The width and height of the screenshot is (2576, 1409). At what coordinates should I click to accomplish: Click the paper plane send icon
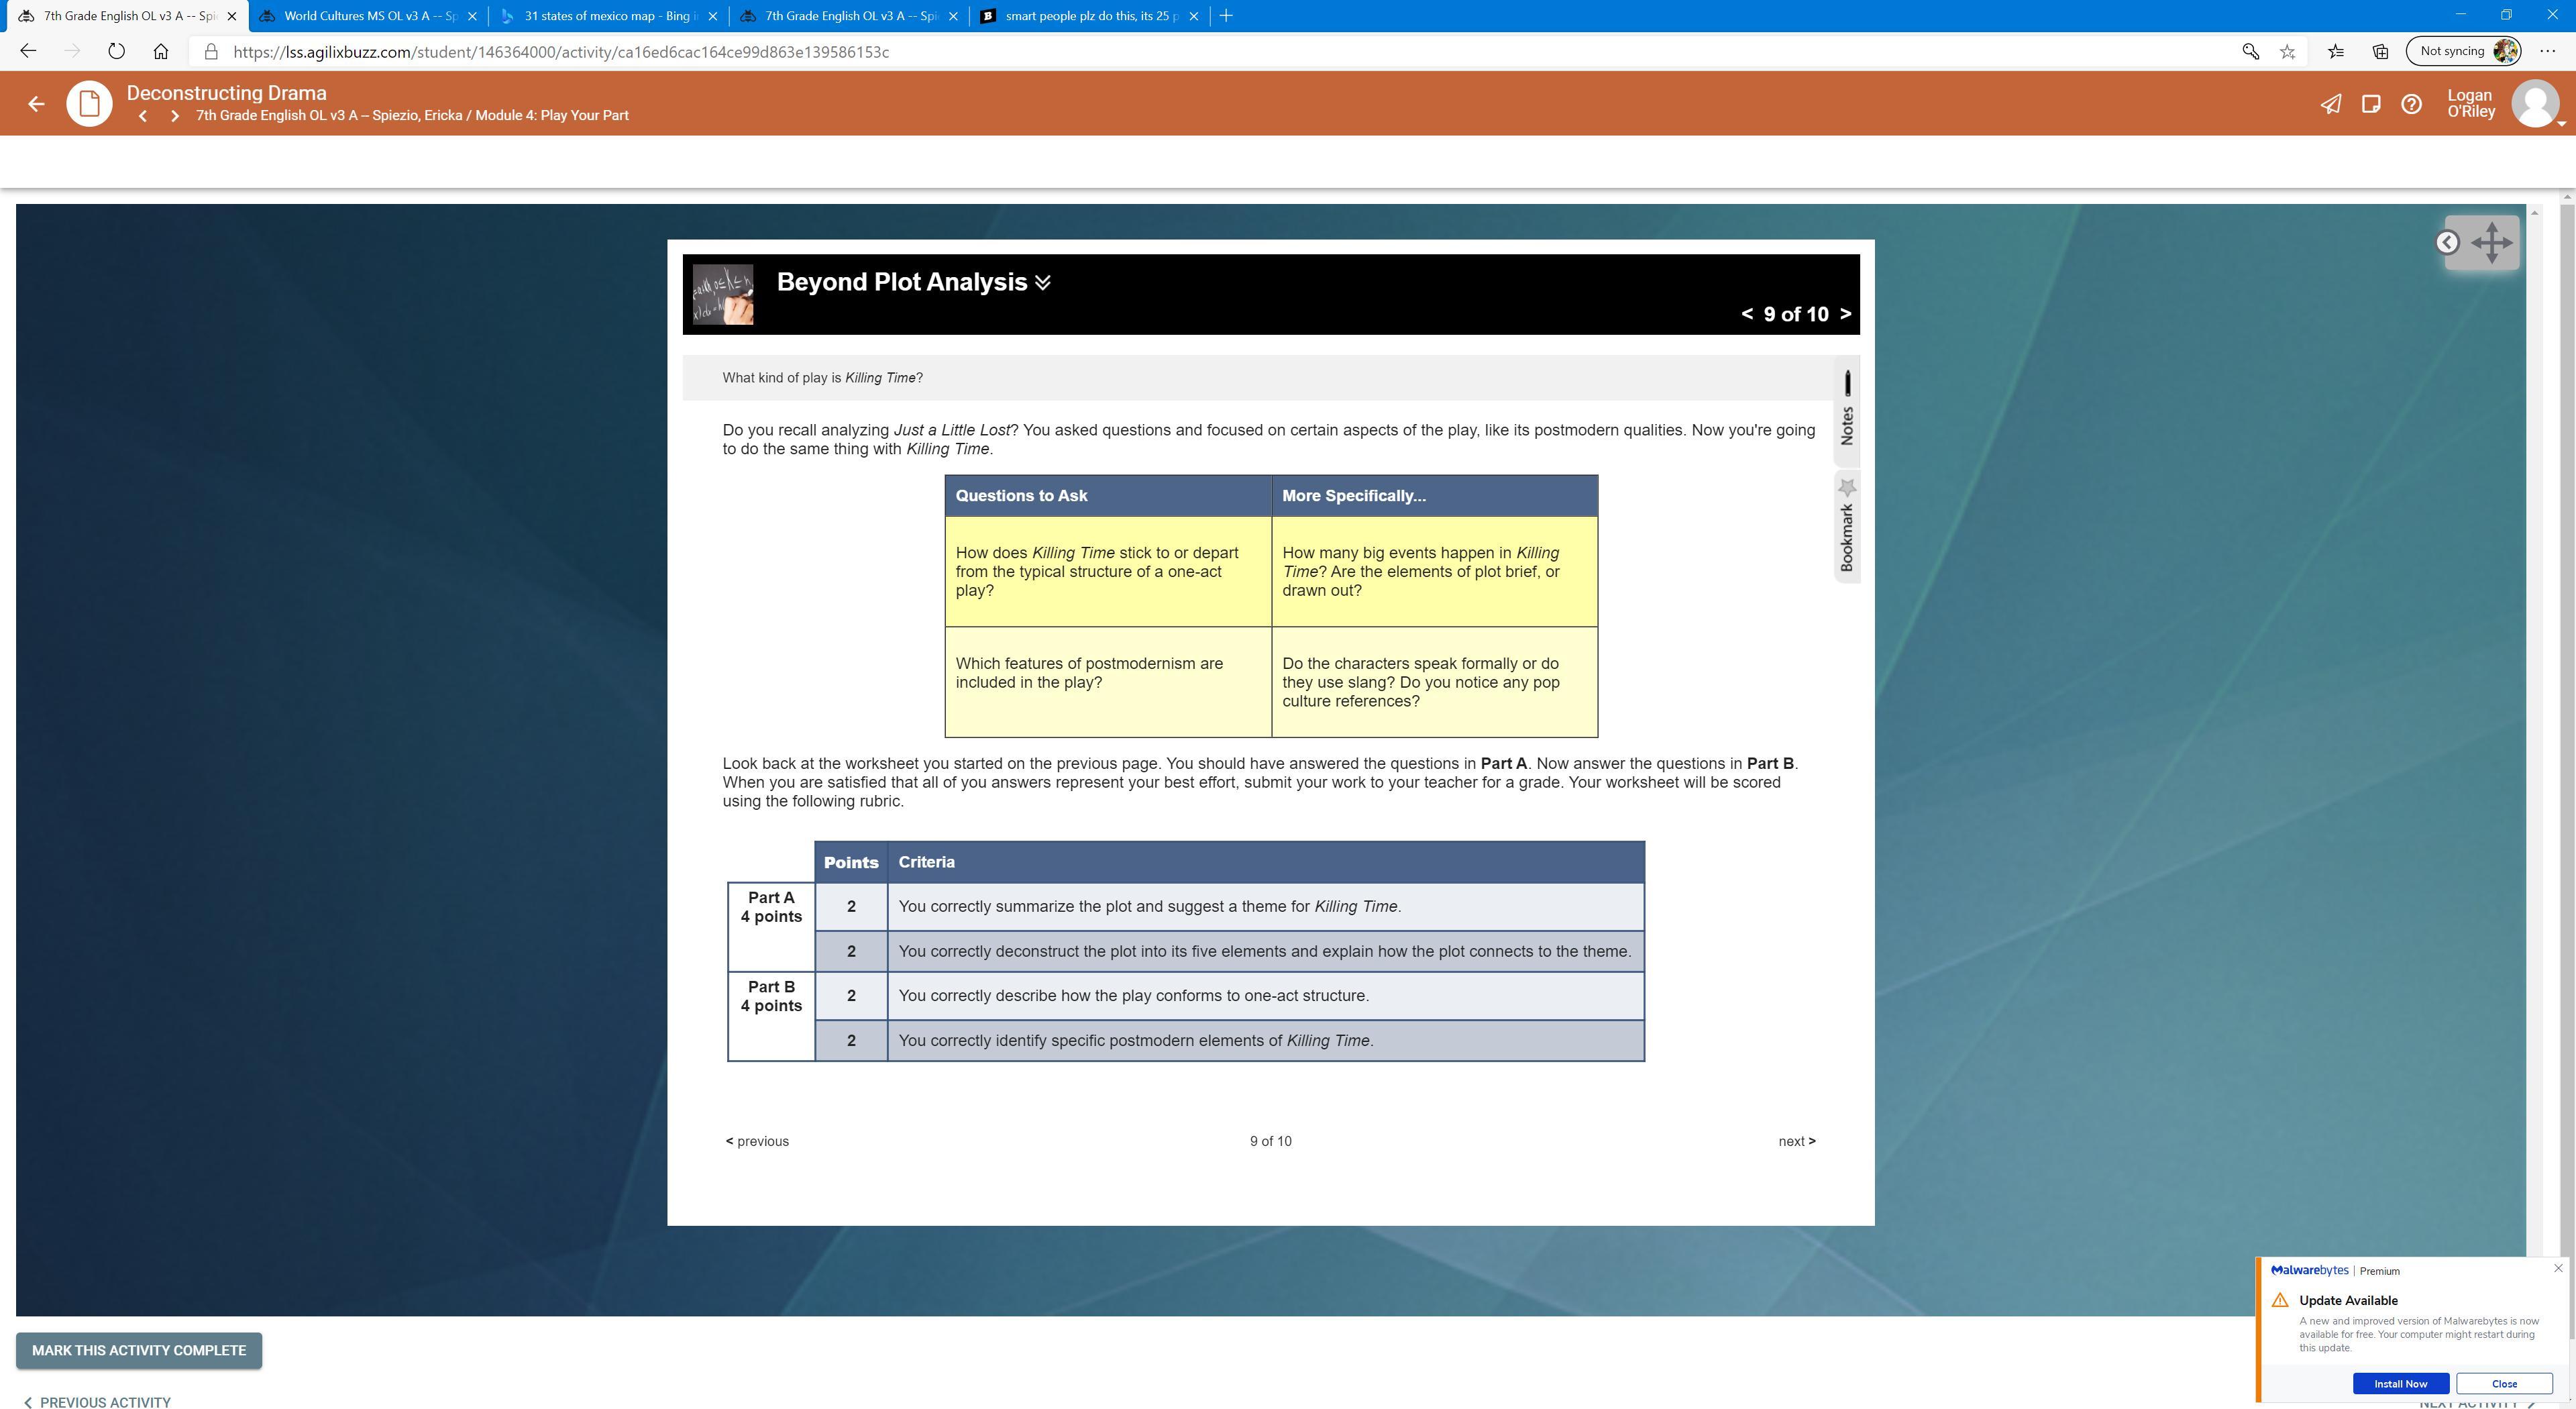point(2330,104)
